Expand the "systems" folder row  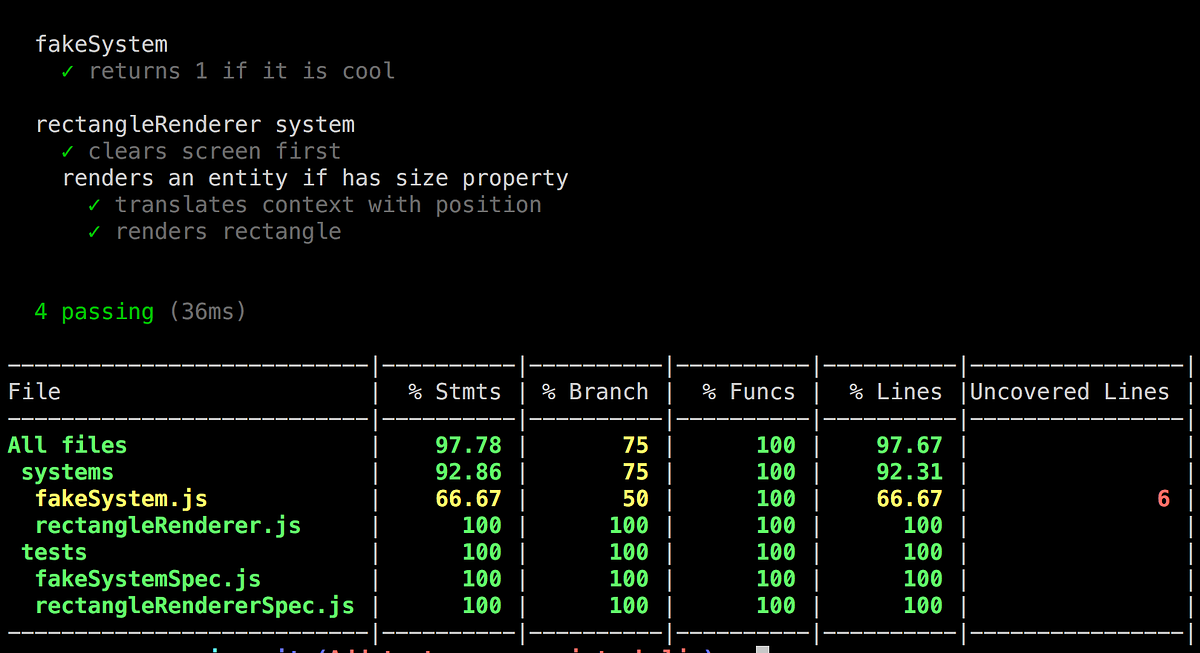tap(66, 471)
